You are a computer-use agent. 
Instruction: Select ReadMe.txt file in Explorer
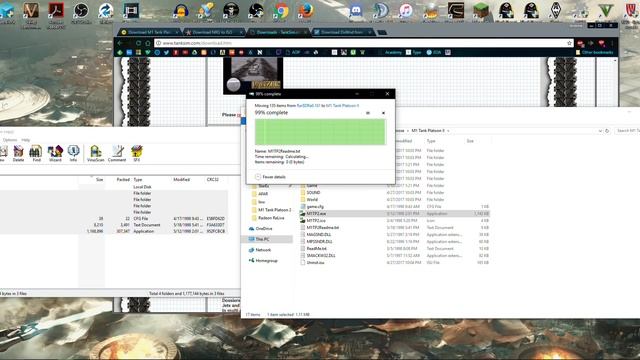tap(313, 248)
